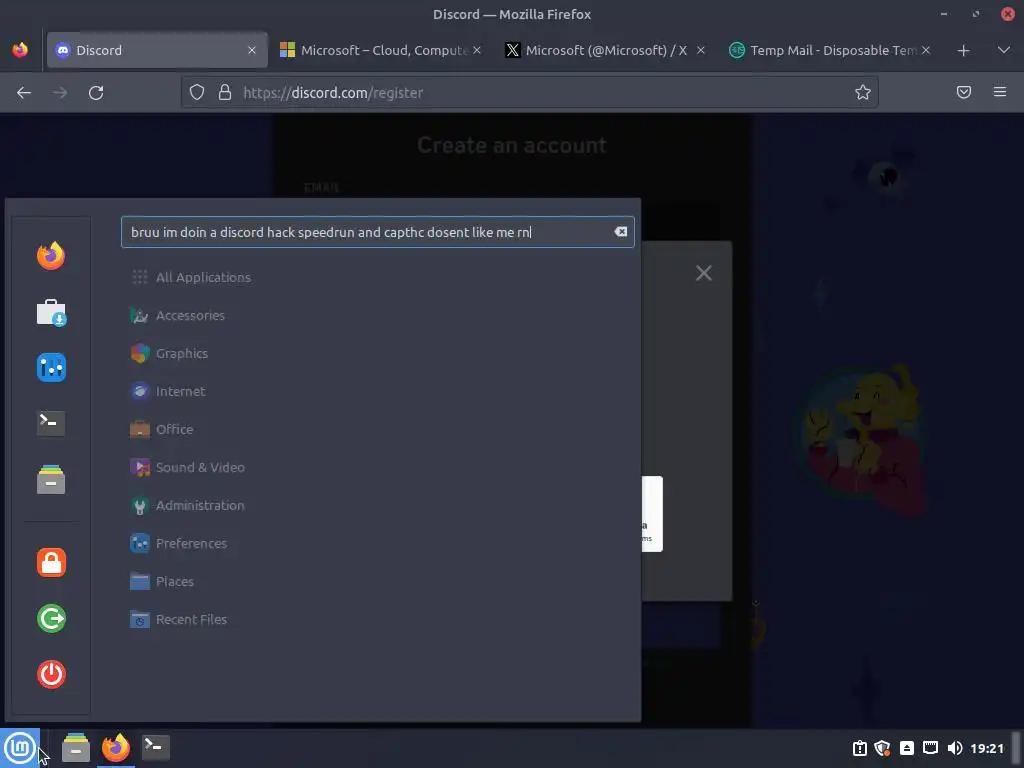1024x768 pixels.
Task: Open Files manager in menu sidebar
Action: point(51,479)
